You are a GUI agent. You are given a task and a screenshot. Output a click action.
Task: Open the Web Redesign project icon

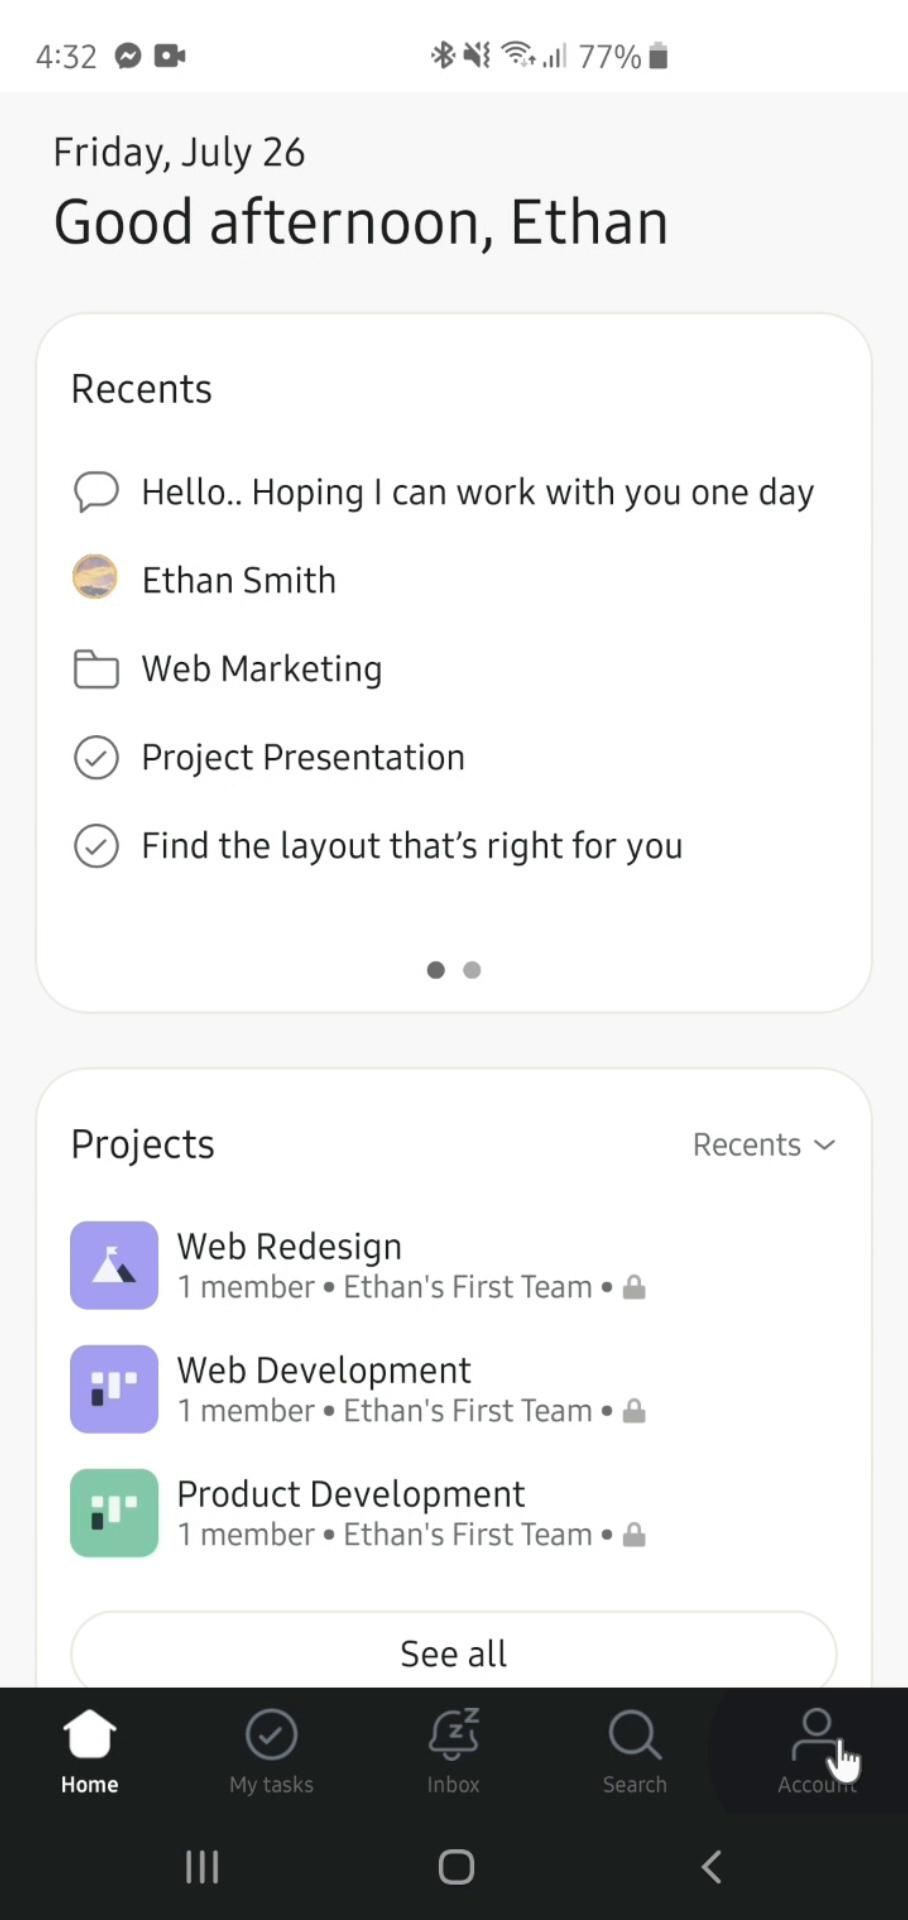point(114,1265)
